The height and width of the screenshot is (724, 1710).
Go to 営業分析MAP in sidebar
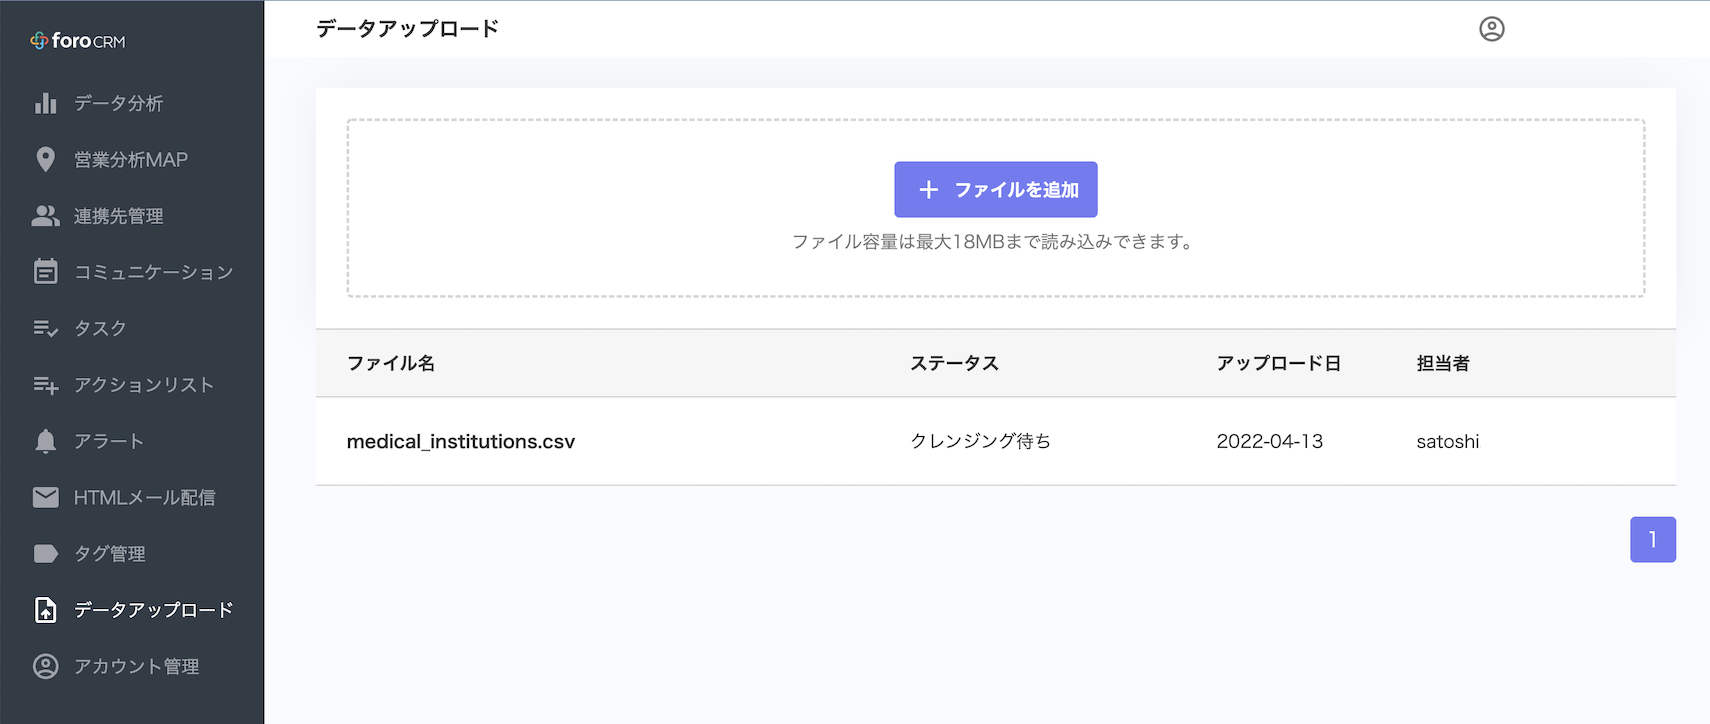coord(132,159)
